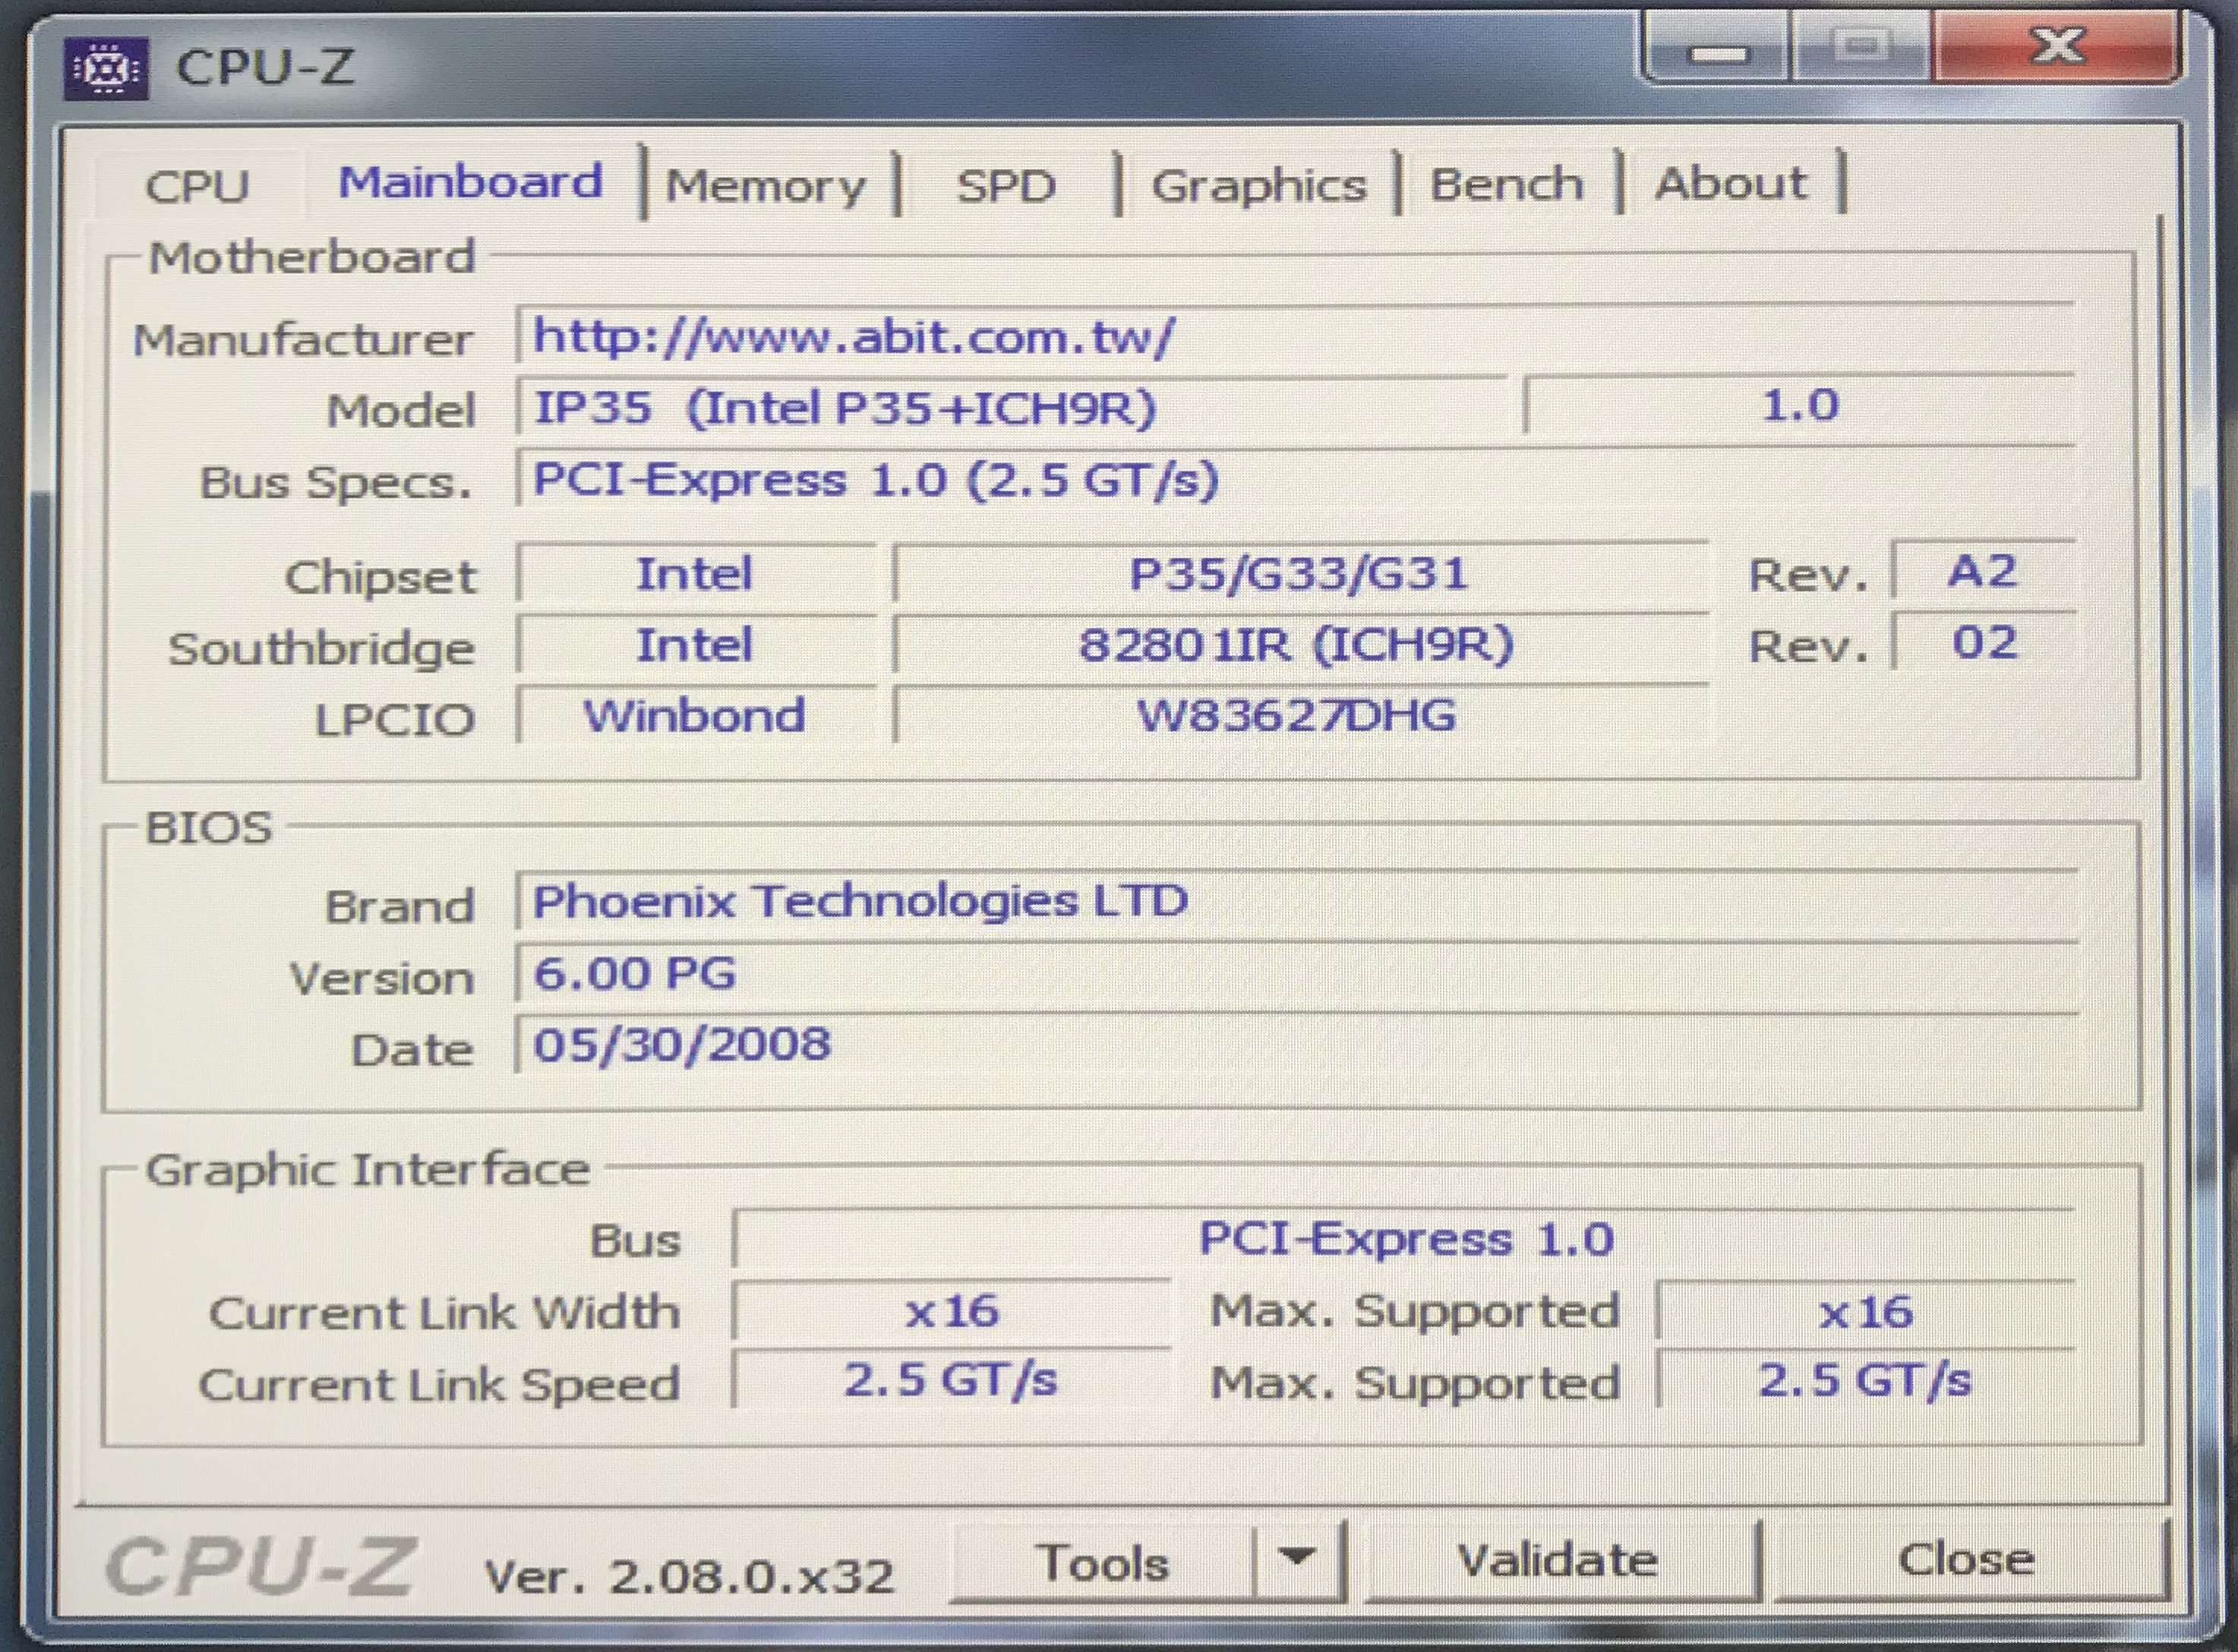Open the CPU tab
The width and height of the screenshot is (2238, 1652).
click(197, 186)
